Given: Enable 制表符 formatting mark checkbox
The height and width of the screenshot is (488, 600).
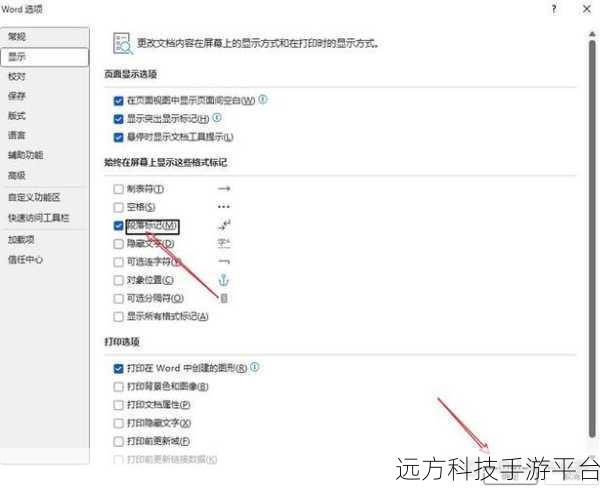Looking at the screenshot, I should click(x=118, y=189).
